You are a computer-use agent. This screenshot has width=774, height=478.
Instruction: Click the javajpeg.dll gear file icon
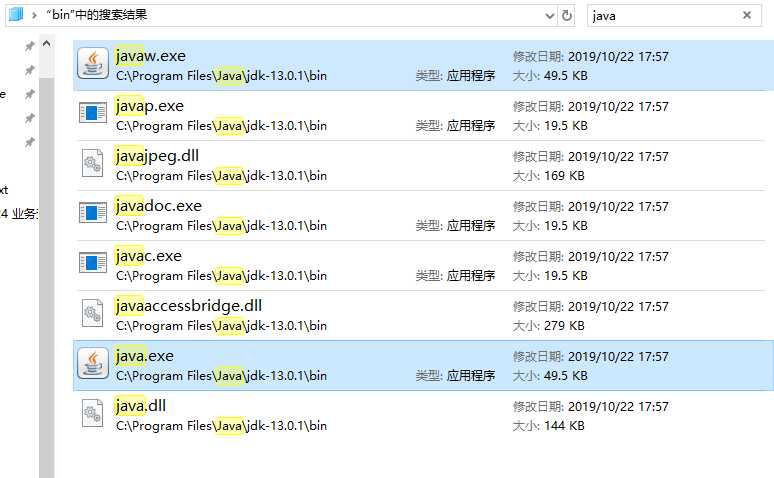[x=92, y=163]
